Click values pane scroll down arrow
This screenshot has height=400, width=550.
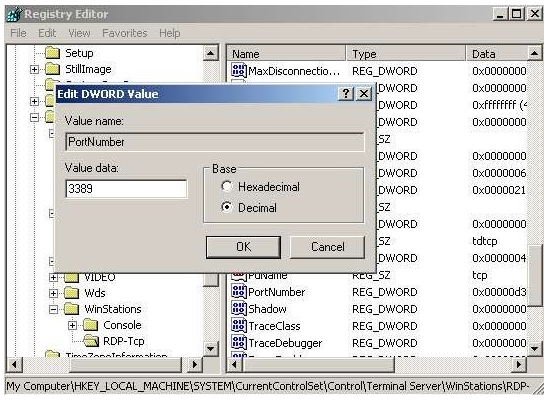click(x=534, y=348)
